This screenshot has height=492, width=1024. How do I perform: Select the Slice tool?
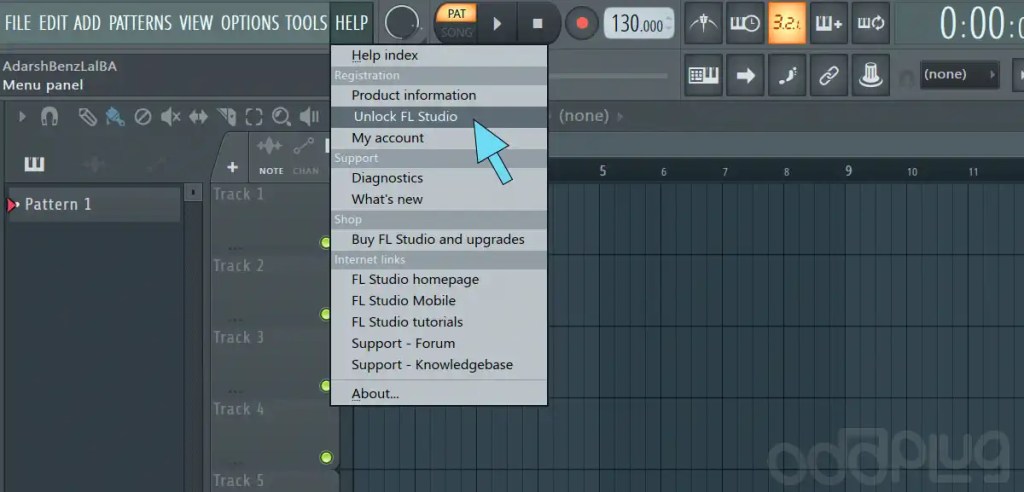[226, 117]
